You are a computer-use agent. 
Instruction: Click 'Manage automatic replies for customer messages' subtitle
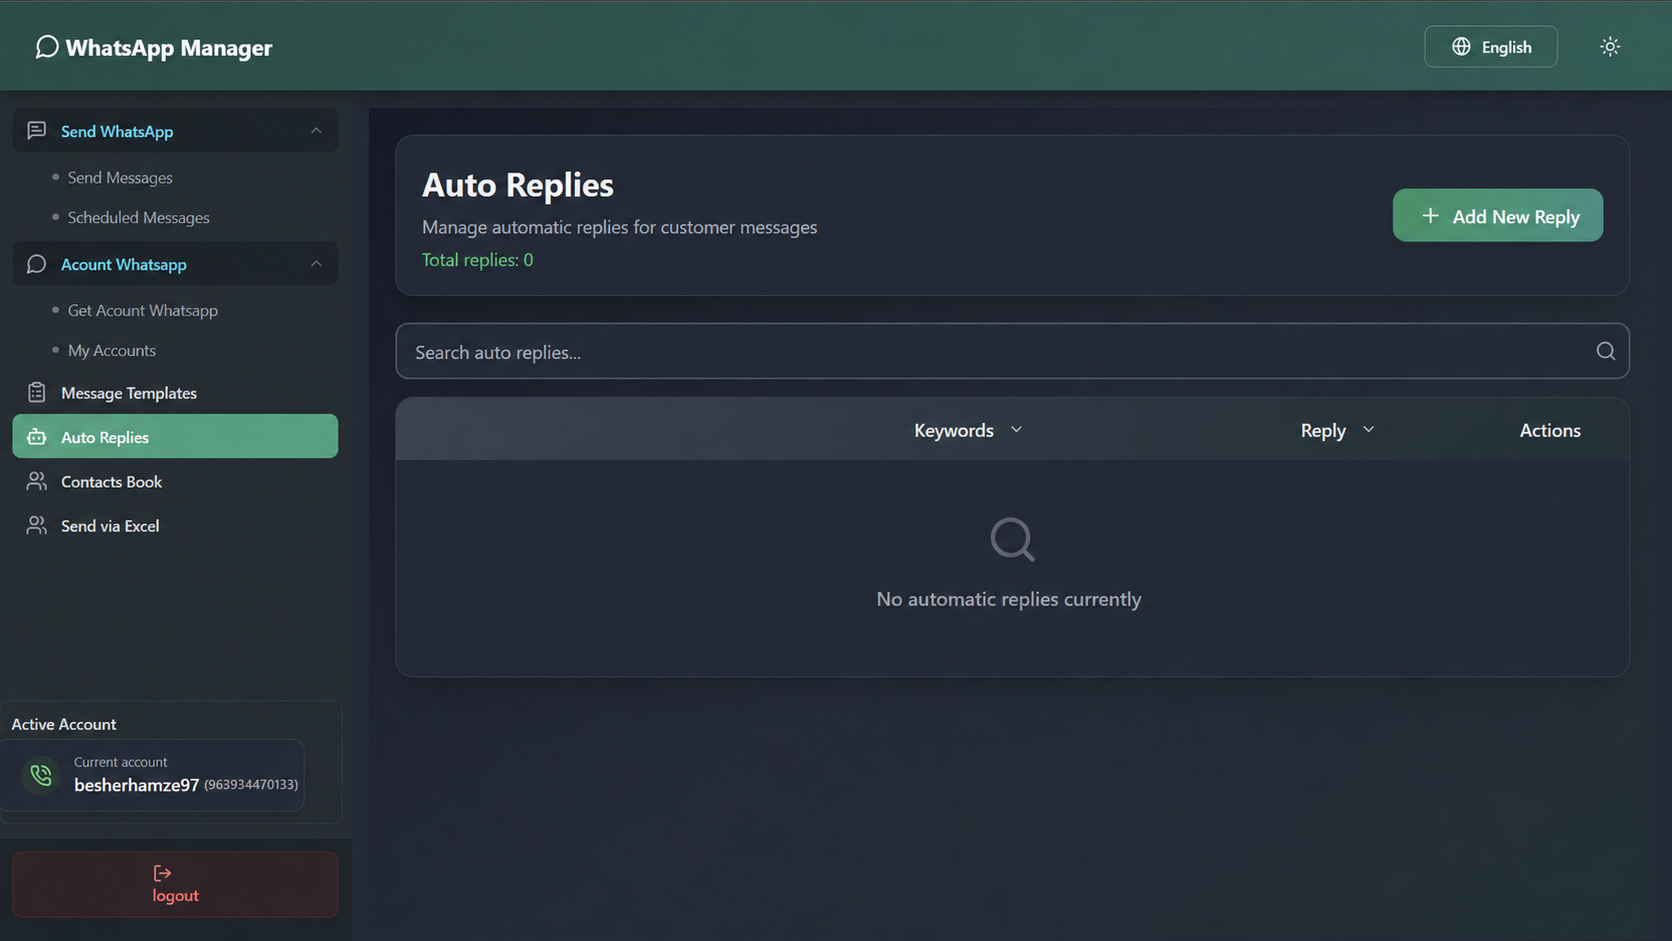pyautogui.click(x=620, y=227)
